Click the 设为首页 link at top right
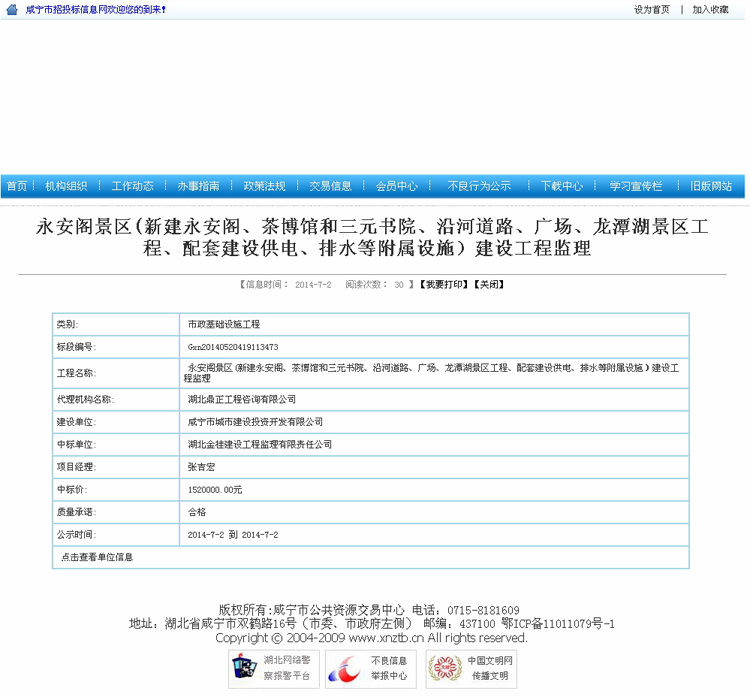The width and height of the screenshot is (750, 697). tap(651, 9)
